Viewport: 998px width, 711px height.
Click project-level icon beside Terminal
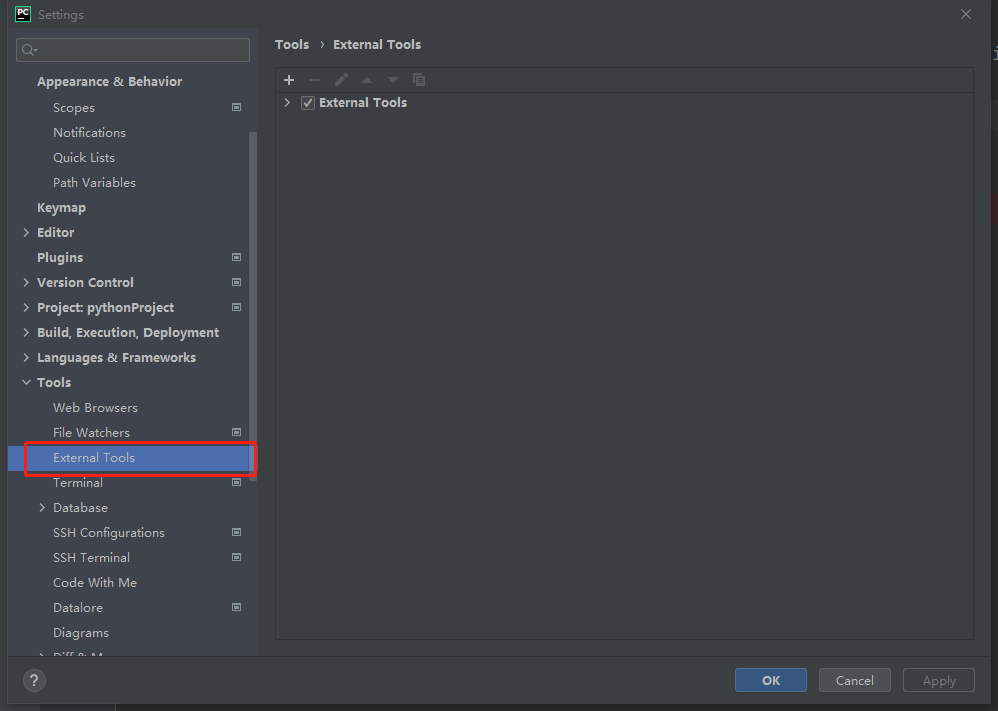pos(236,482)
